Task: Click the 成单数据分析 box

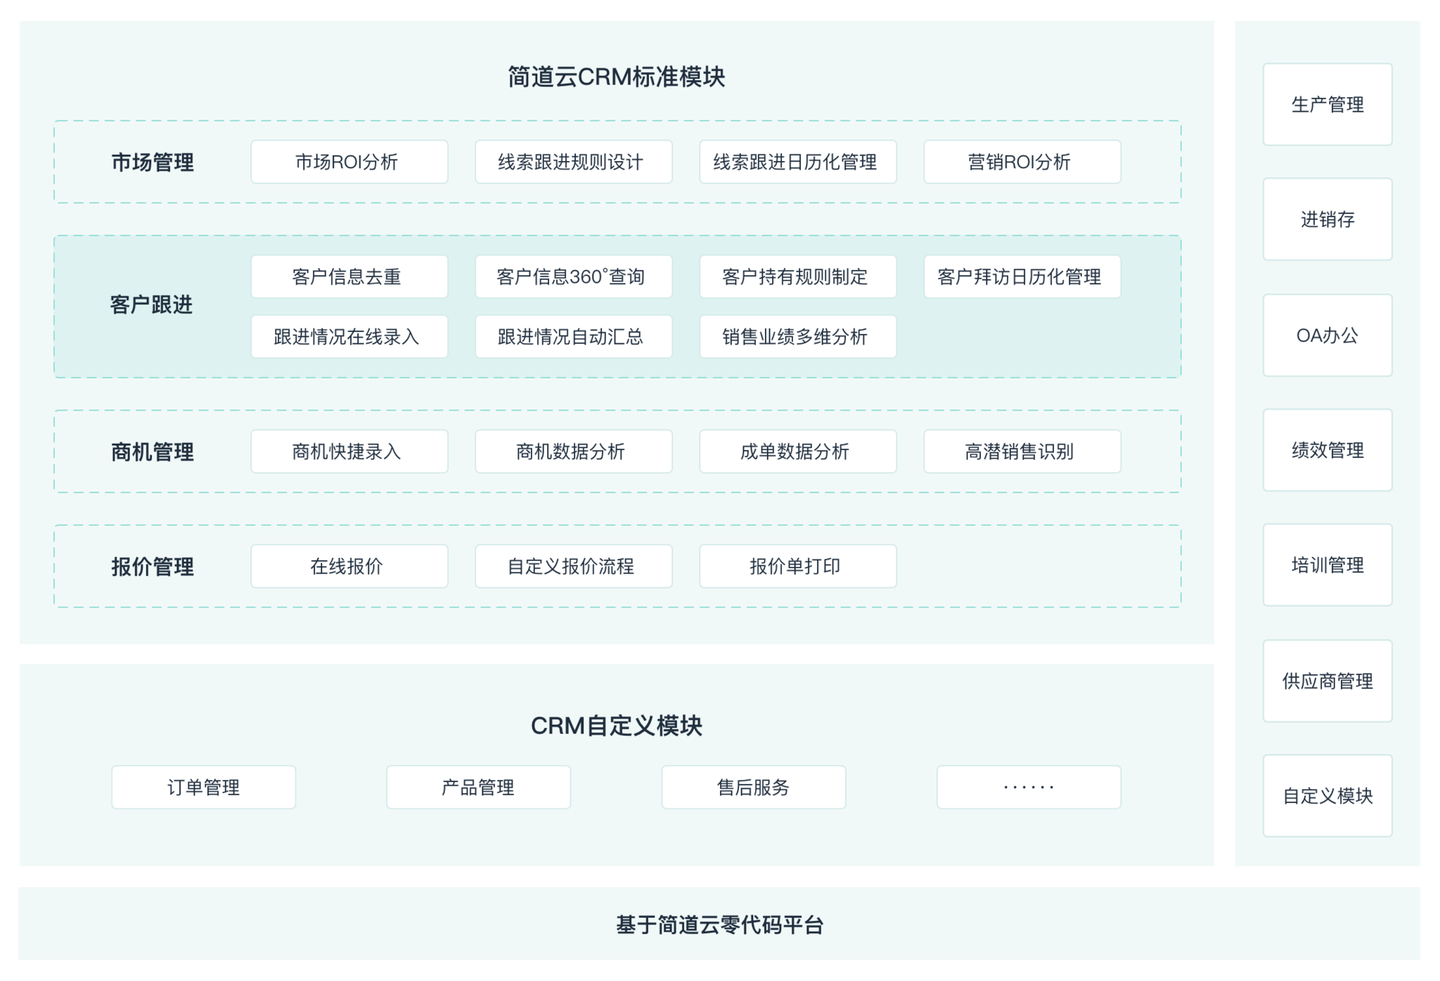Action: (797, 452)
